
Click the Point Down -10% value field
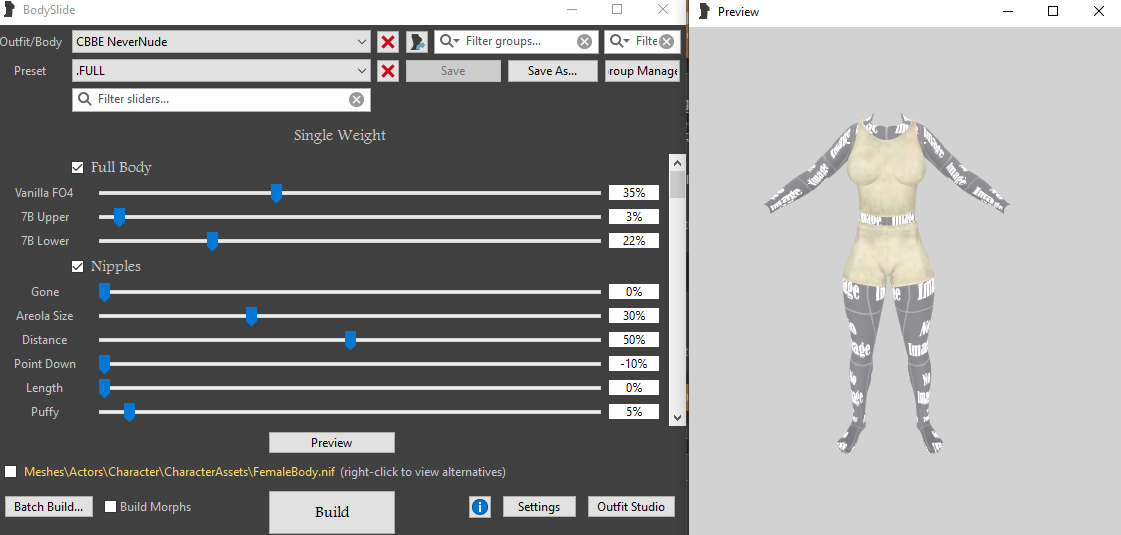coord(634,364)
